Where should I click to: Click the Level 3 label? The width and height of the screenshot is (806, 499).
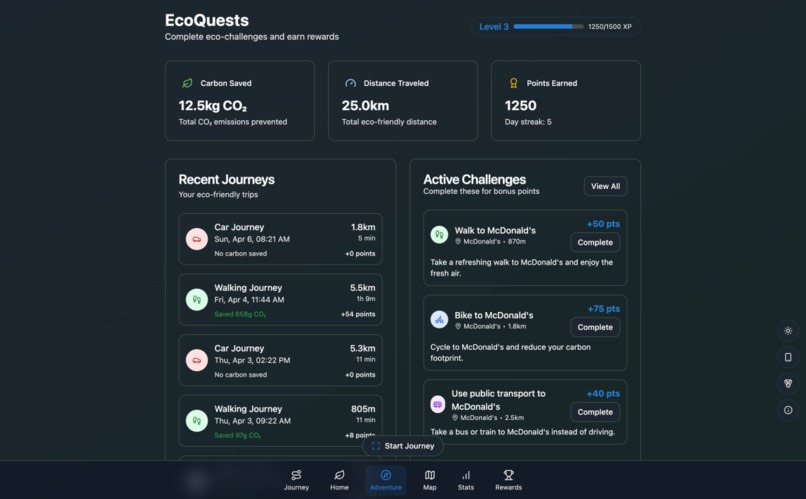click(x=494, y=27)
